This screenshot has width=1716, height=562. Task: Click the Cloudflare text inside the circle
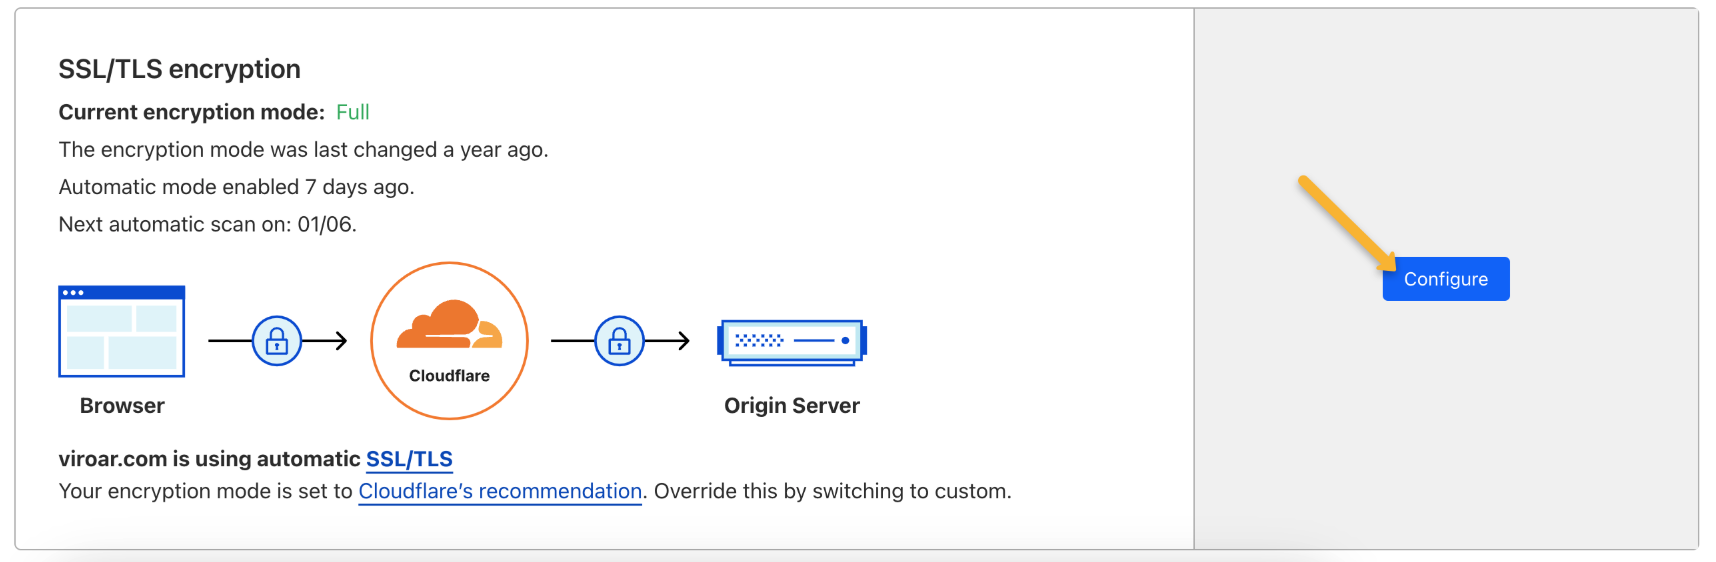[449, 376]
